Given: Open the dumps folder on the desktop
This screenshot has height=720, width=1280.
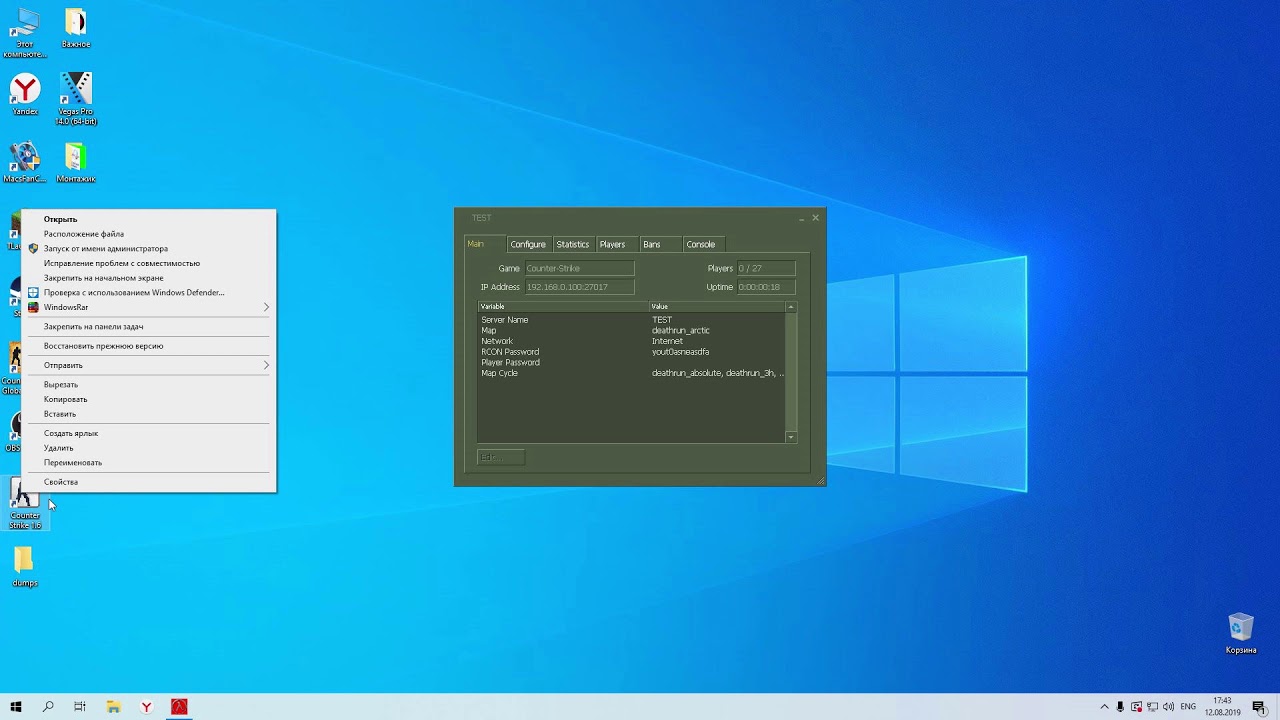Looking at the screenshot, I should coord(25,566).
